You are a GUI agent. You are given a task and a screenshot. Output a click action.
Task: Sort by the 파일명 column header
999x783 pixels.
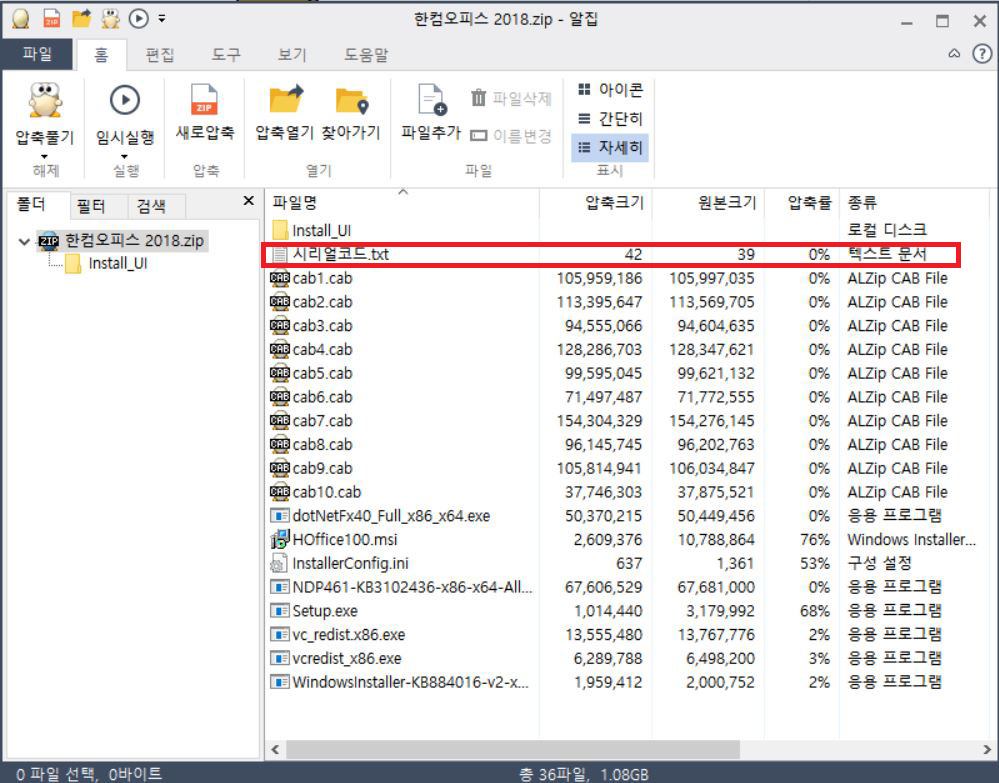[401, 203]
